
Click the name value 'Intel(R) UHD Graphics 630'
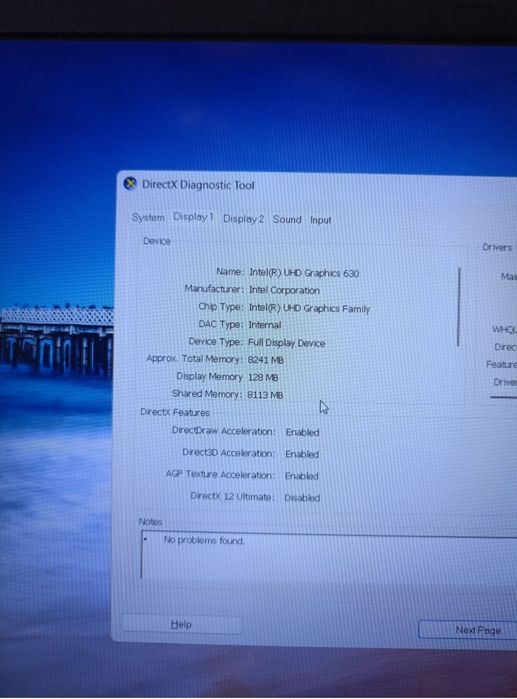[304, 273]
